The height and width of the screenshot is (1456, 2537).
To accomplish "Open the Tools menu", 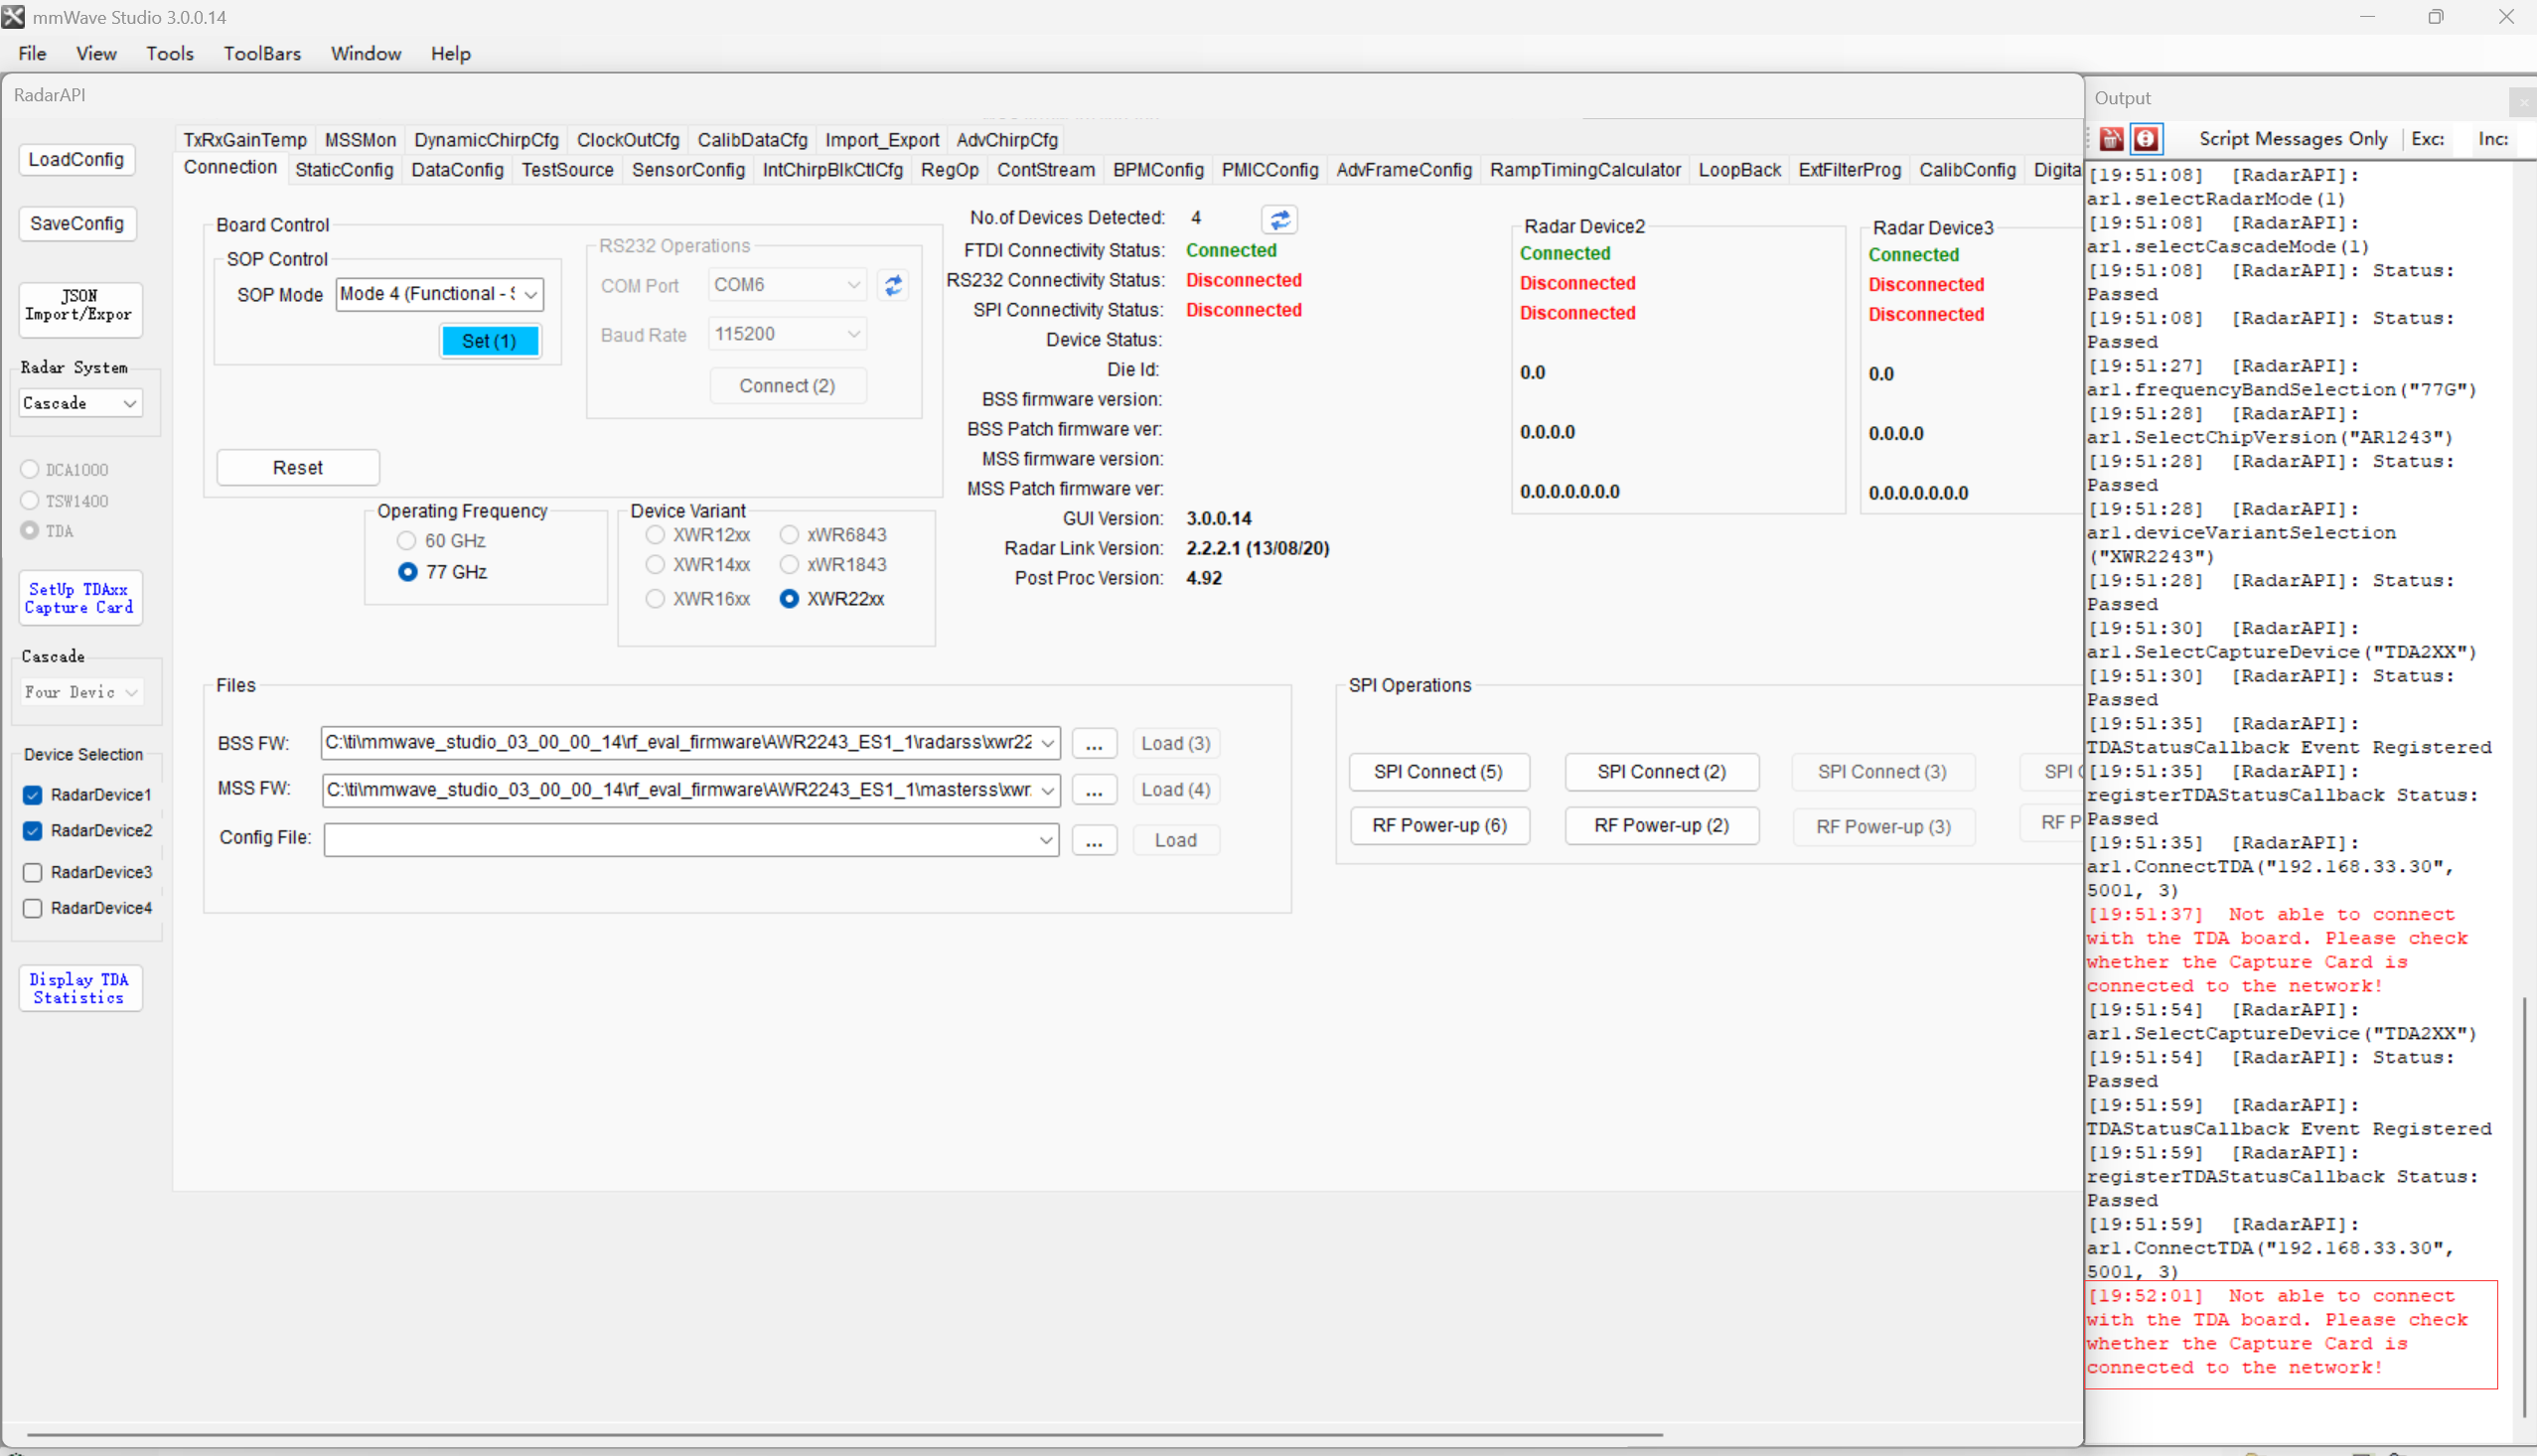I will pos(169,54).
